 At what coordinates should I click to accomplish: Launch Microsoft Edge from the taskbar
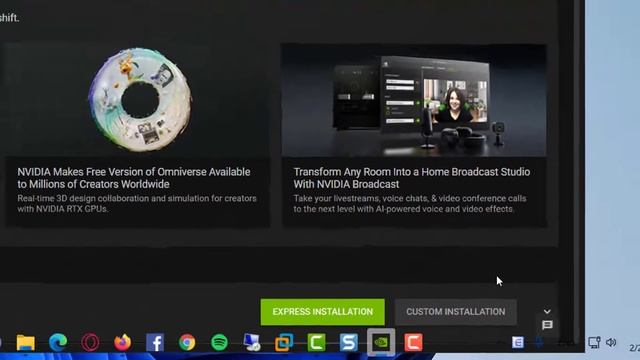pos(58,342)
